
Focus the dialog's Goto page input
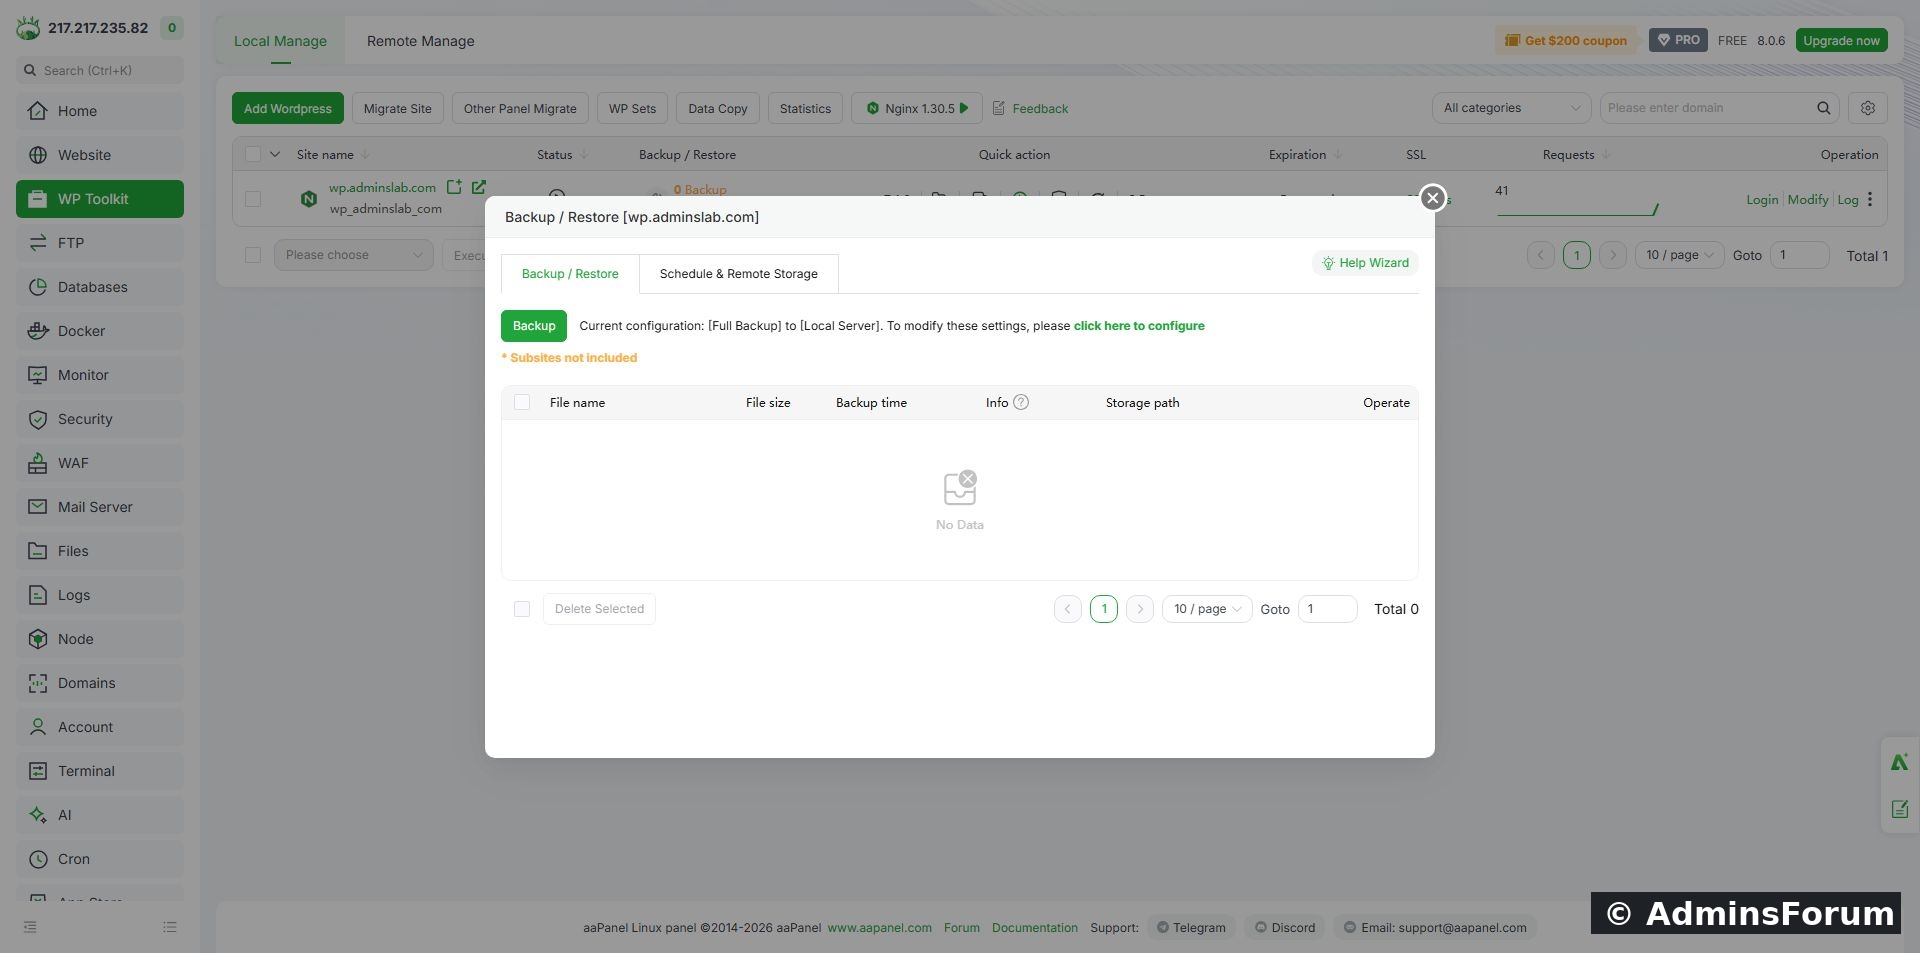click(x=1327, y=609)
